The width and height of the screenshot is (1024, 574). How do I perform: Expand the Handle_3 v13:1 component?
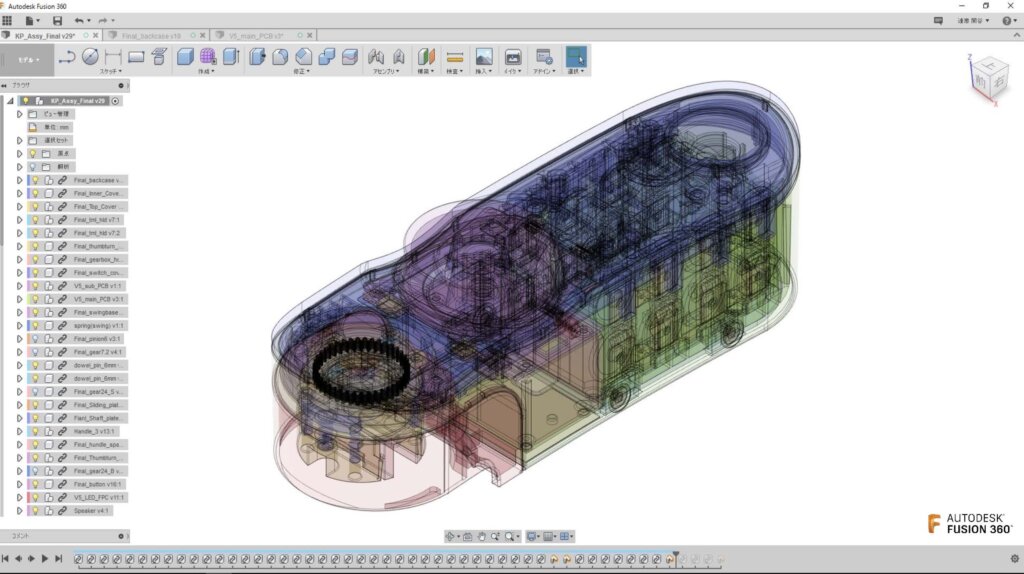(x=20, y=431)
